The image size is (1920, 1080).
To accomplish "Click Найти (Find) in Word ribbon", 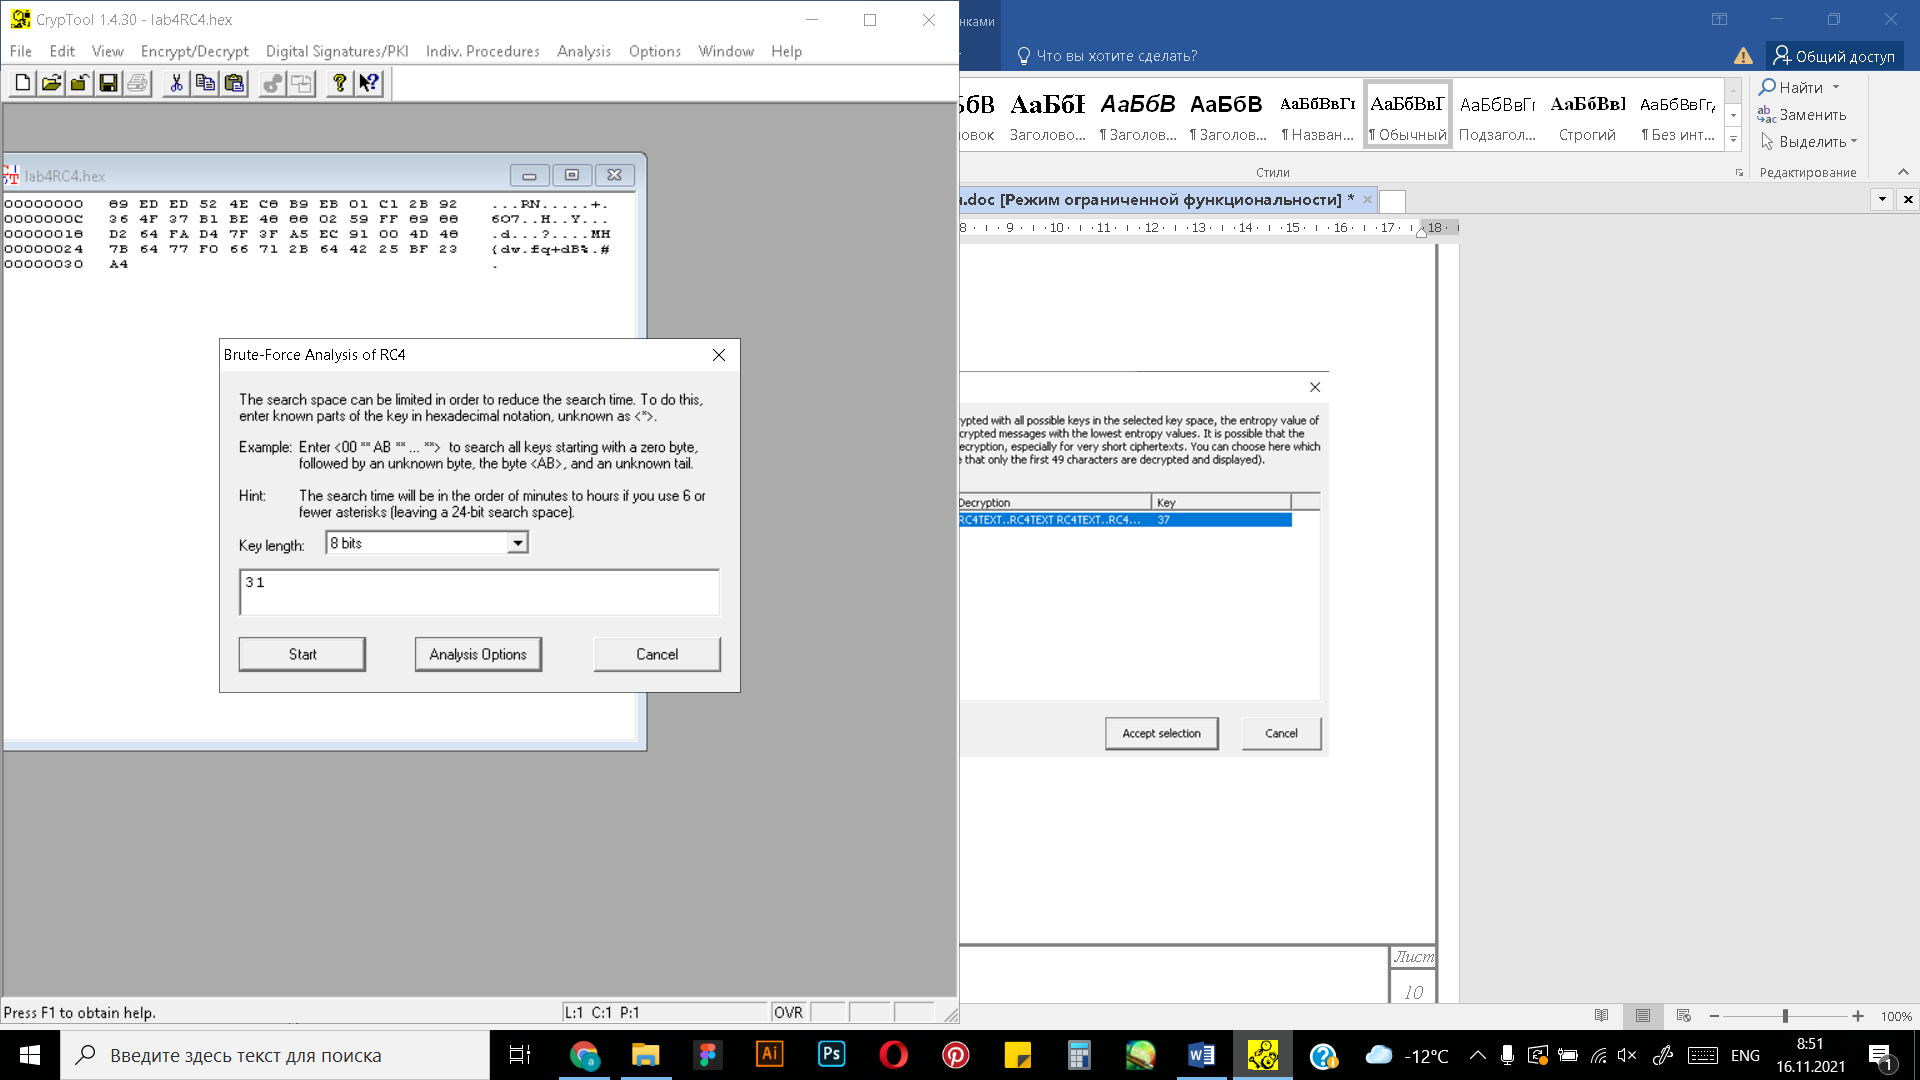I will (x=1791, y=87).
